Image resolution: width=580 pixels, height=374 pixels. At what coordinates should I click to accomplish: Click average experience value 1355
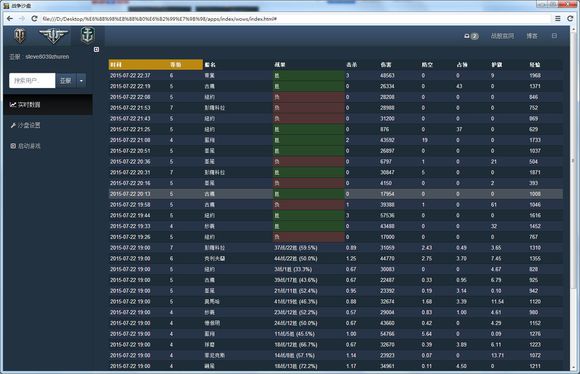click(535, 258)
